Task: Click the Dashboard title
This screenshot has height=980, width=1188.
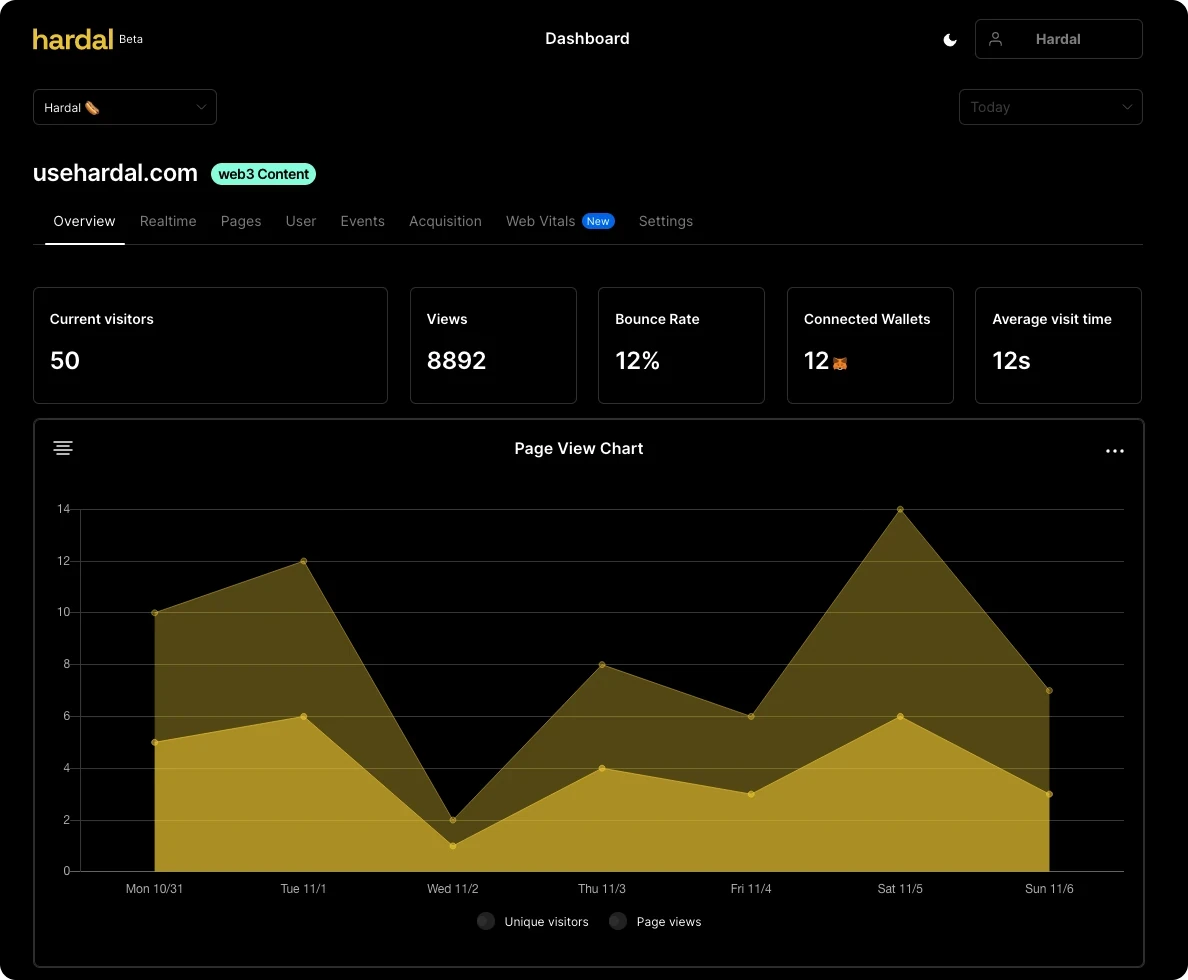Action: coord(587,39)
